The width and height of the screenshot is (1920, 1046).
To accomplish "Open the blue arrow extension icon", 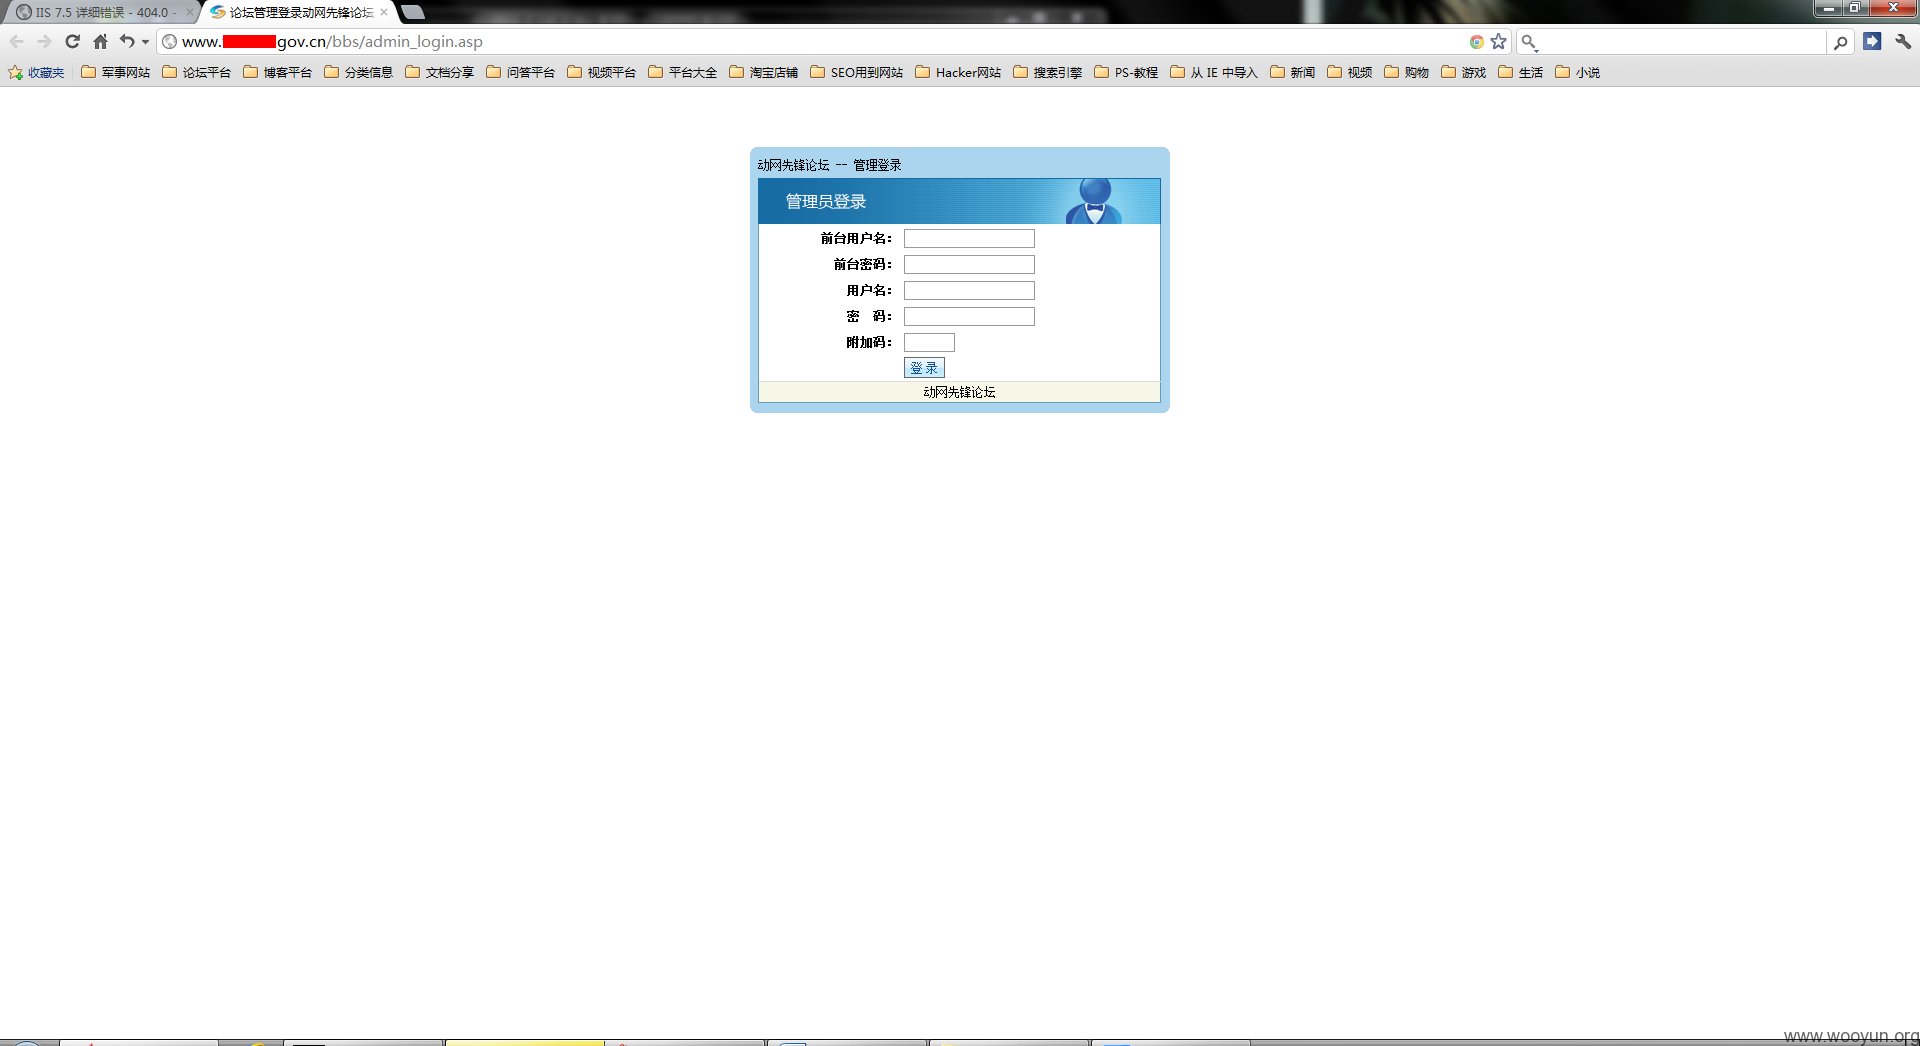I will coord(1872,41).
